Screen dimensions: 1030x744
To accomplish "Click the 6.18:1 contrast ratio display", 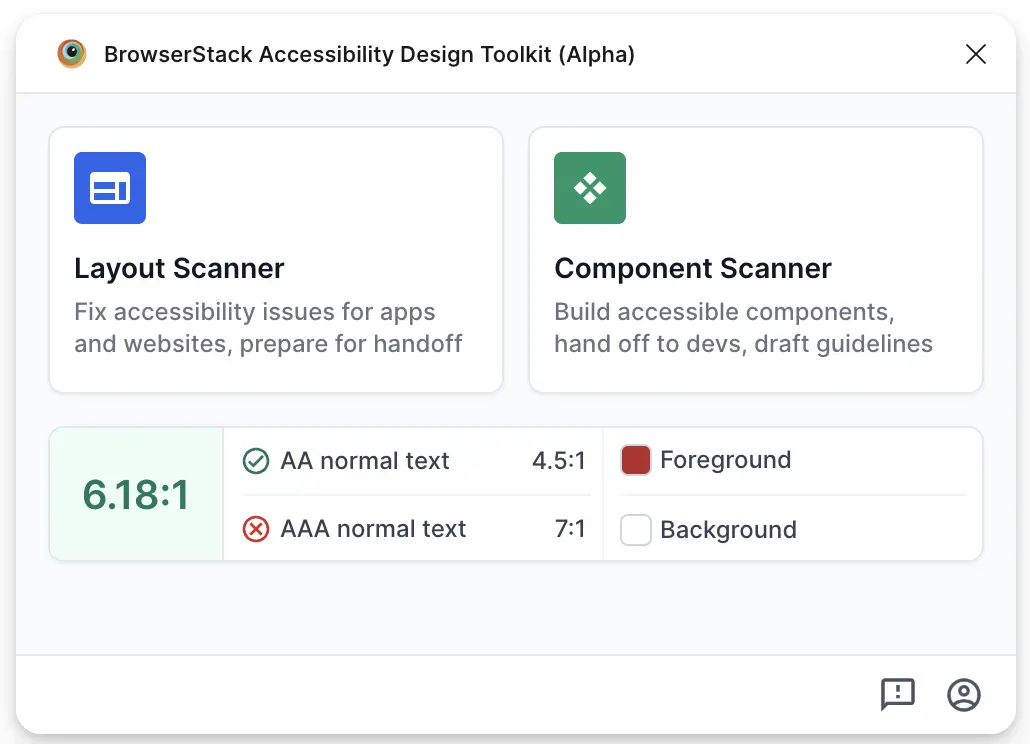I will click(x=135, y=494).
